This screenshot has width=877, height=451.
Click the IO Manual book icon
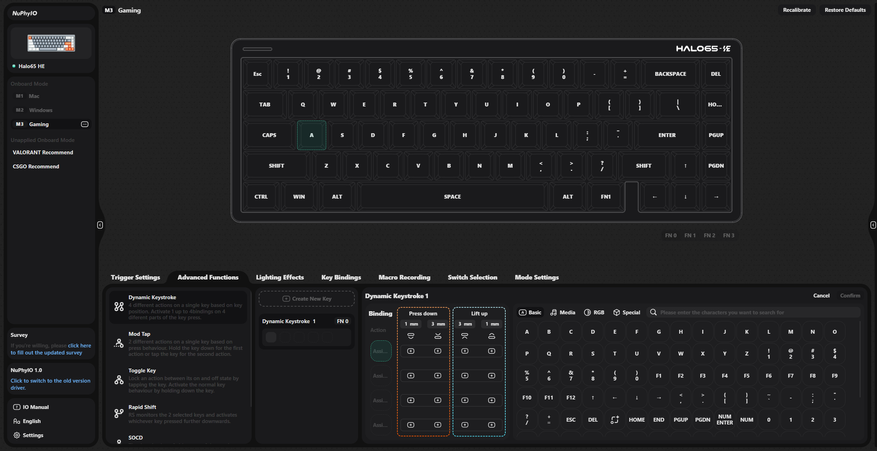[17, 407]
